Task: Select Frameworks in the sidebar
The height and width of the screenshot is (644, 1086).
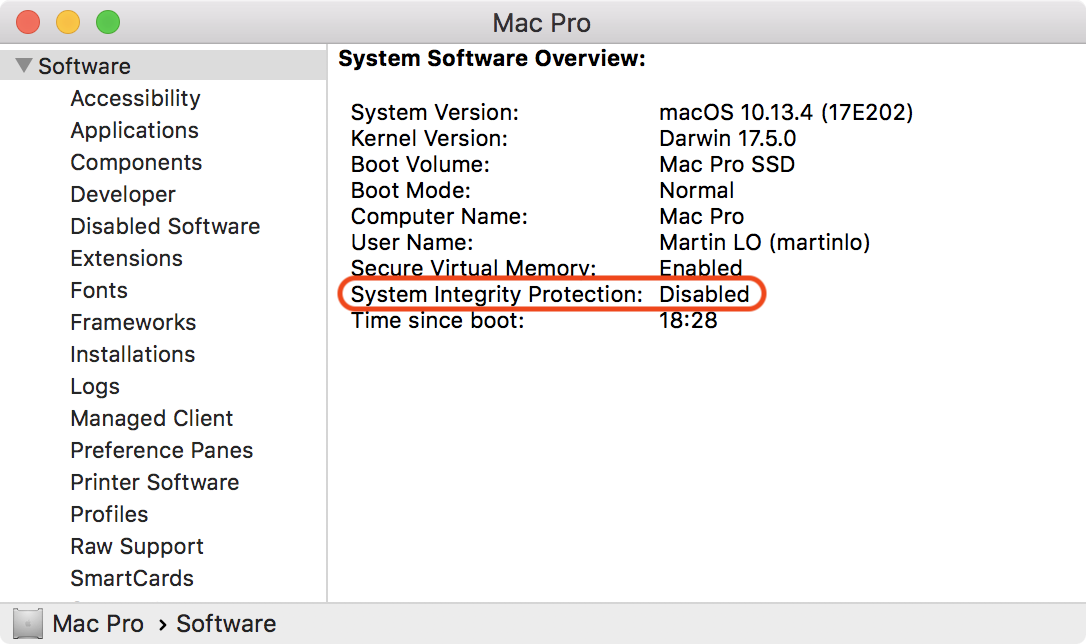Action: coord(133,322)
